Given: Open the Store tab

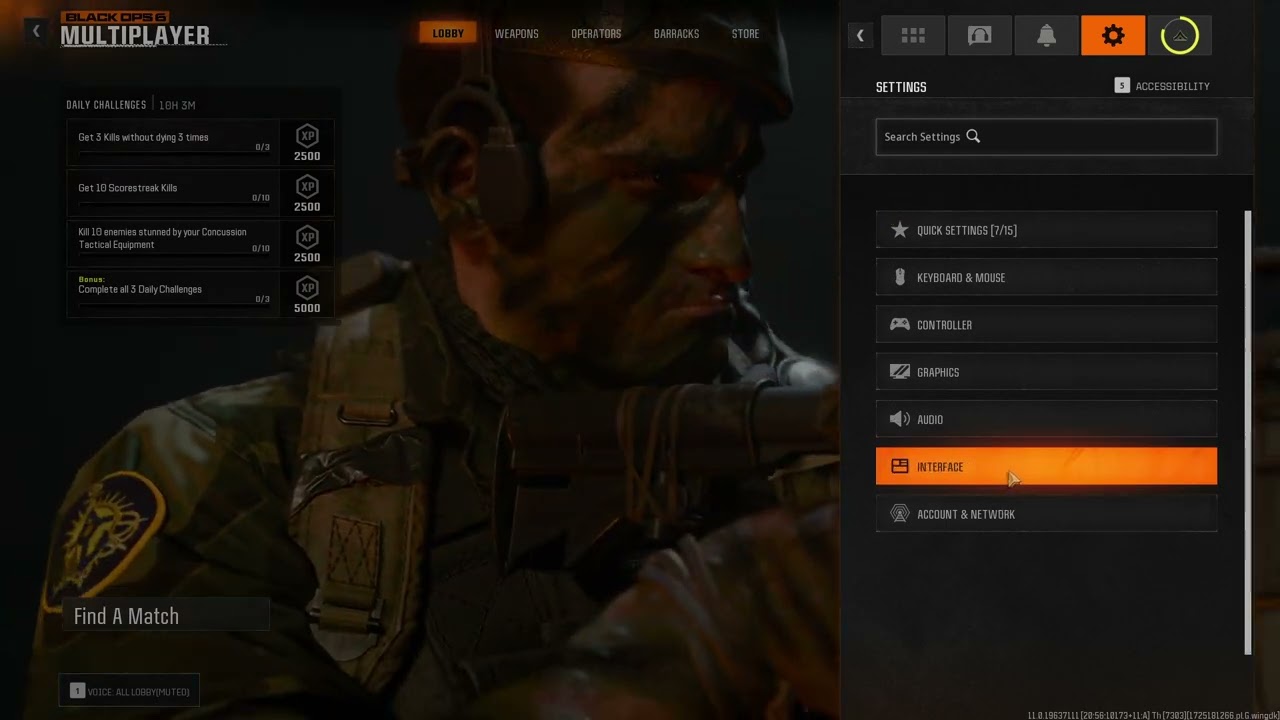Looking at the screenshot, I should pyautogui.click(x=745, y=33).
